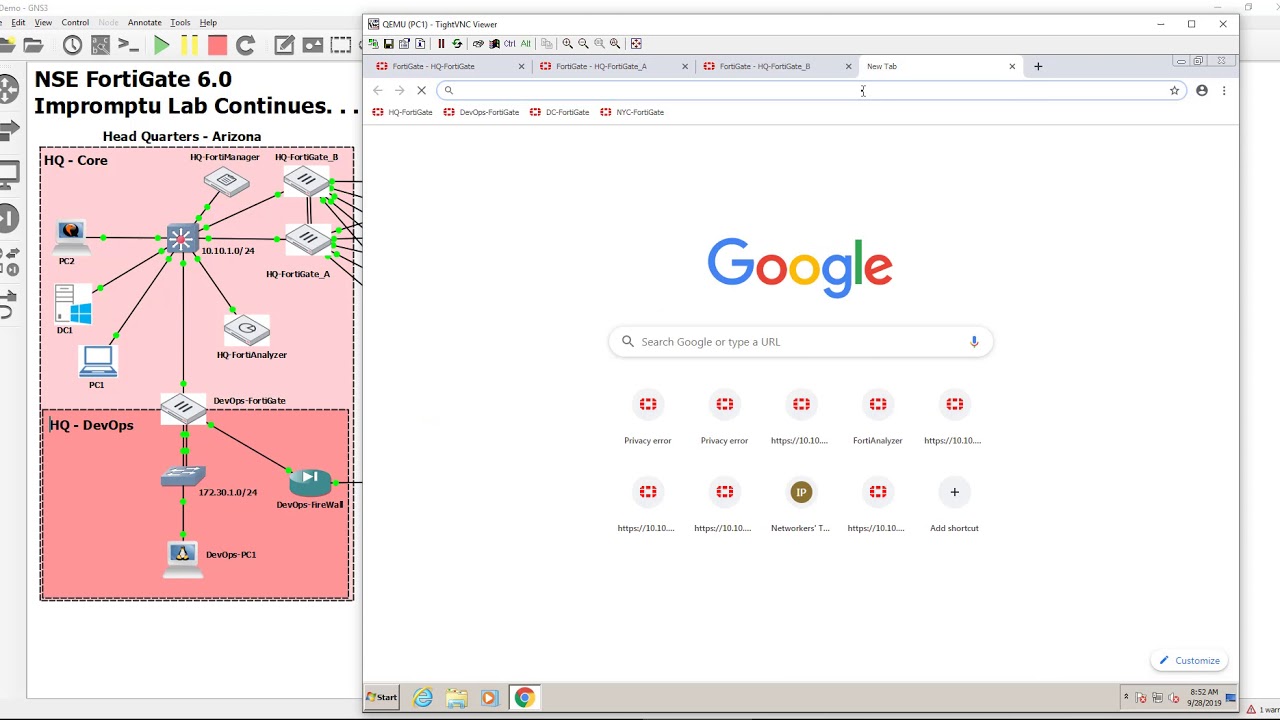Open the GNS3 View menu
The image size is (1280, 720).
click(x=43, y=22)
